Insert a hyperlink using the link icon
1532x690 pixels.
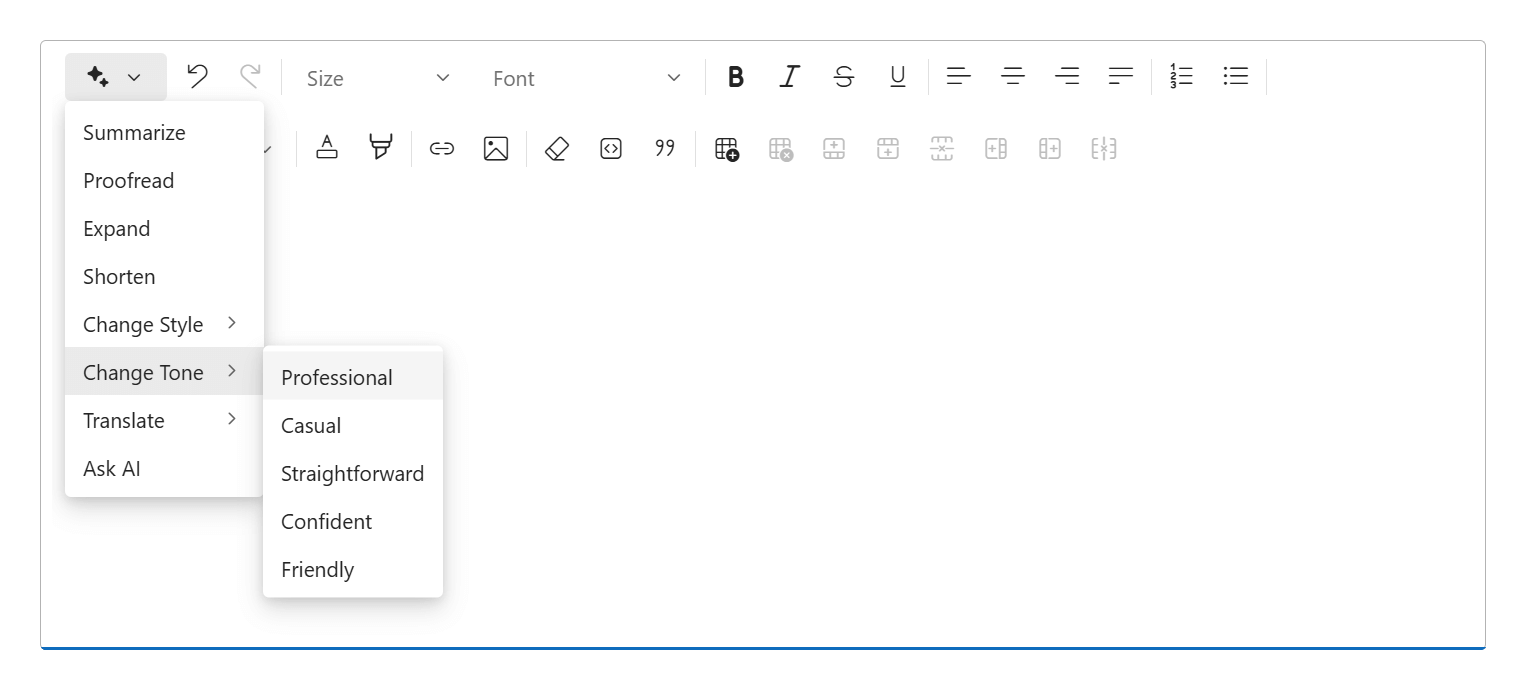(x=441, y=147)
